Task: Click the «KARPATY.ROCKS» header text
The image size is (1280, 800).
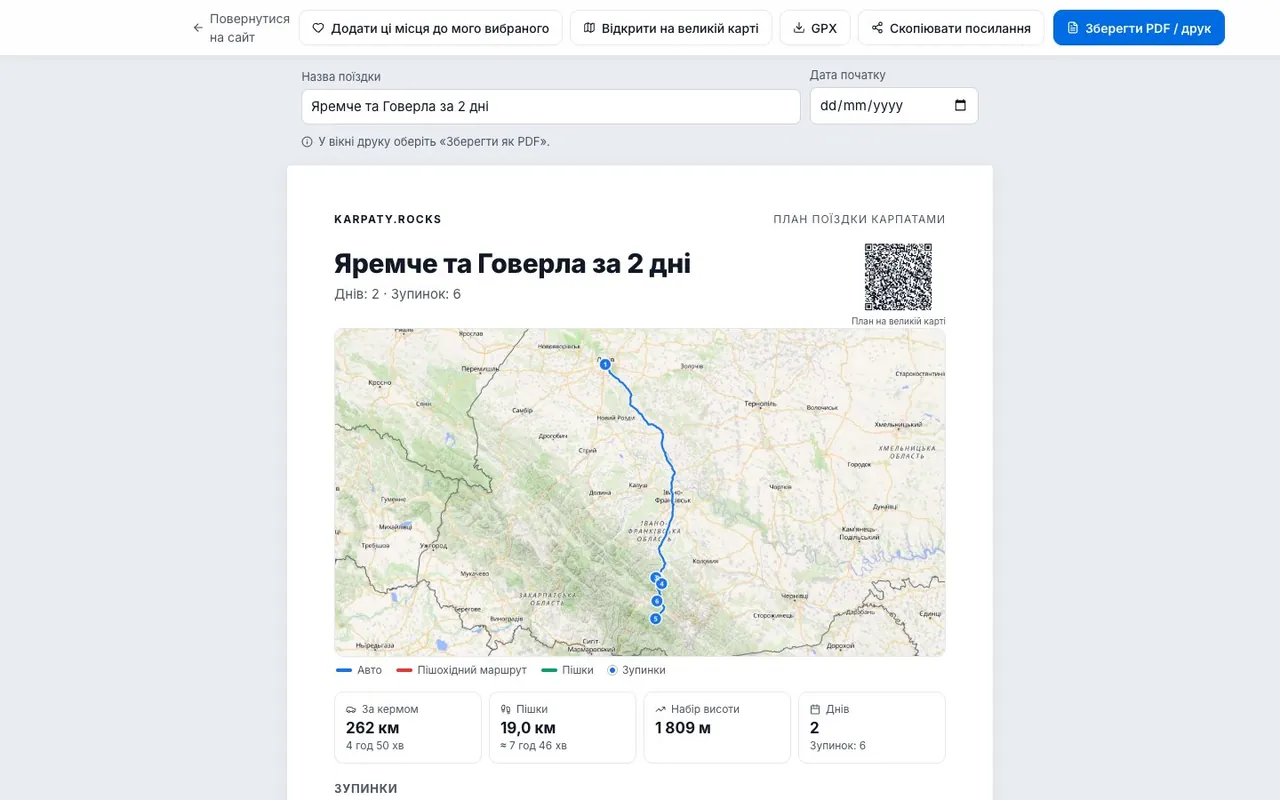Action: tap(388, 219)
